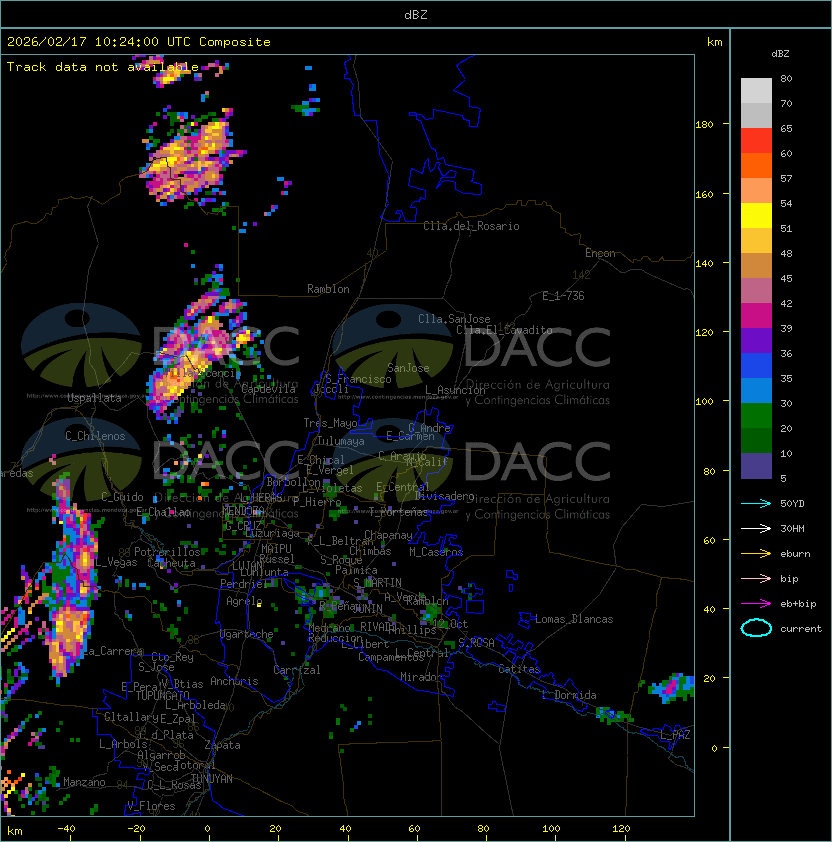The height and width of the screenshot is (842, 832).
Task: Click the 'Uspallata' place label
Action: [95, 398]
